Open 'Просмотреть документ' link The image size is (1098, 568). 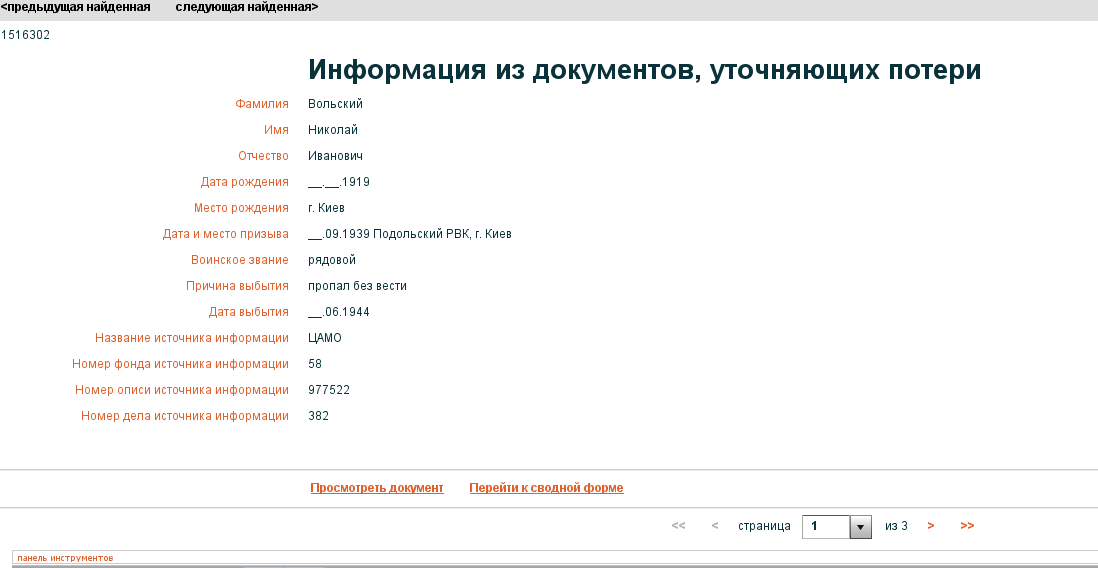[x=377, y=488]
